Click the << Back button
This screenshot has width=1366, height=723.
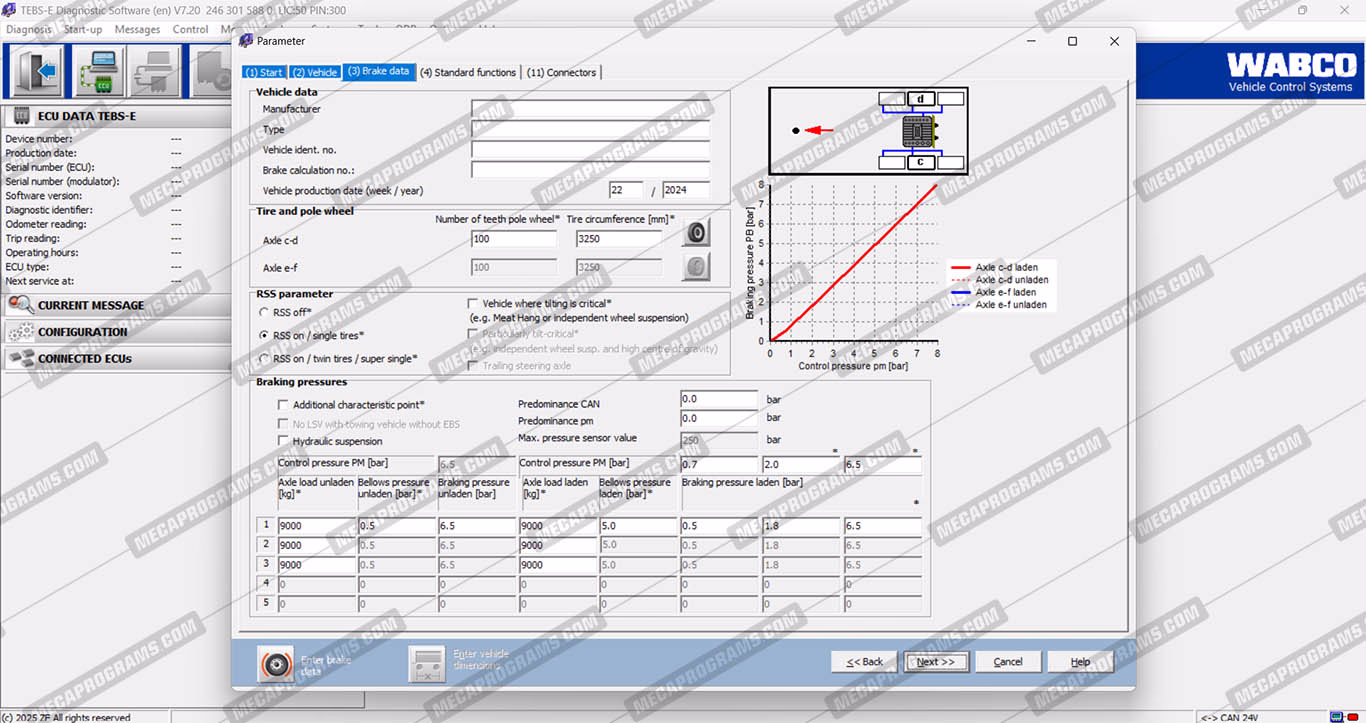coord(865,662)
